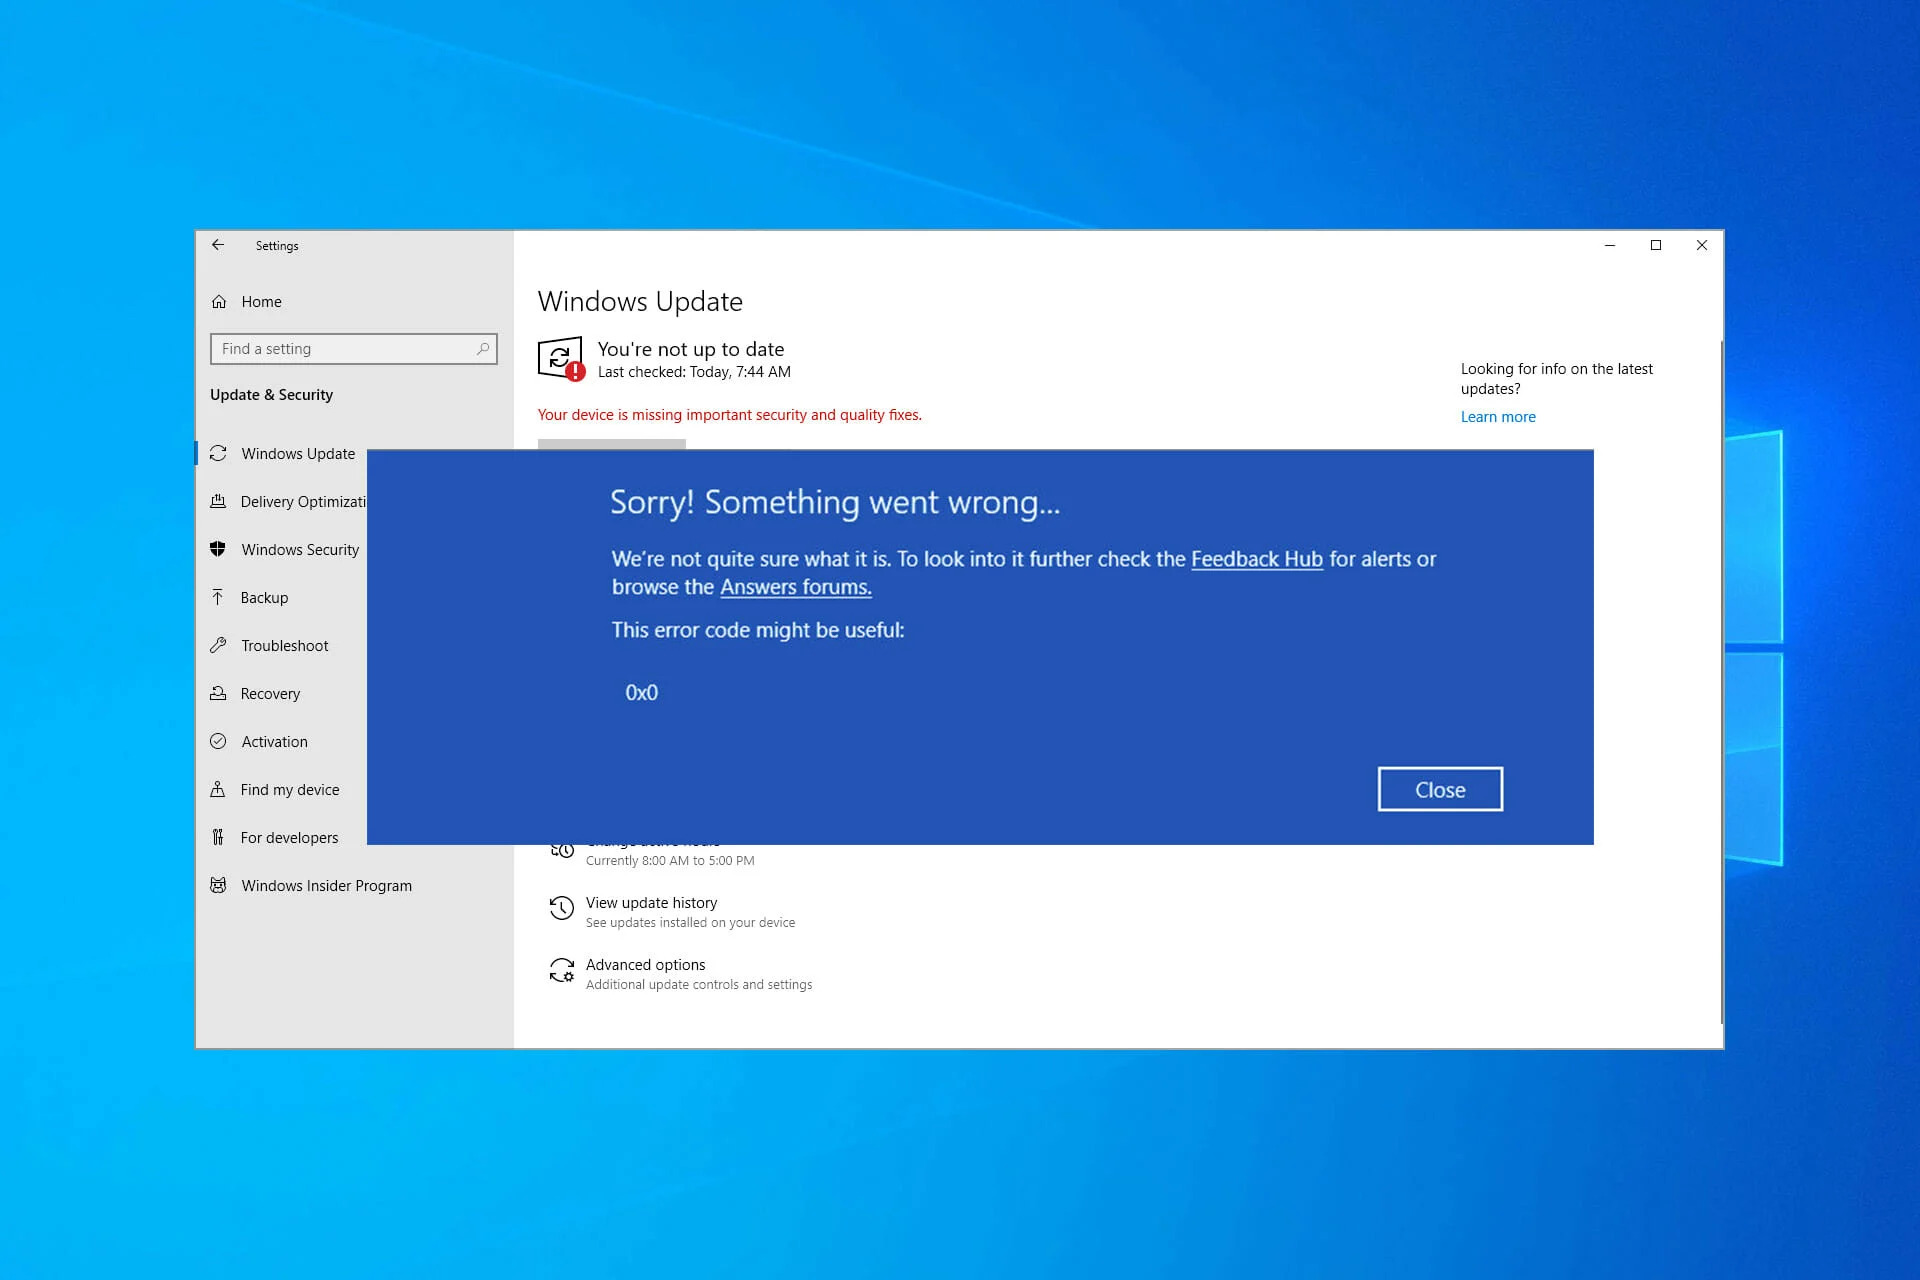Click the back arrow in Settings

[x=218, y=245]
